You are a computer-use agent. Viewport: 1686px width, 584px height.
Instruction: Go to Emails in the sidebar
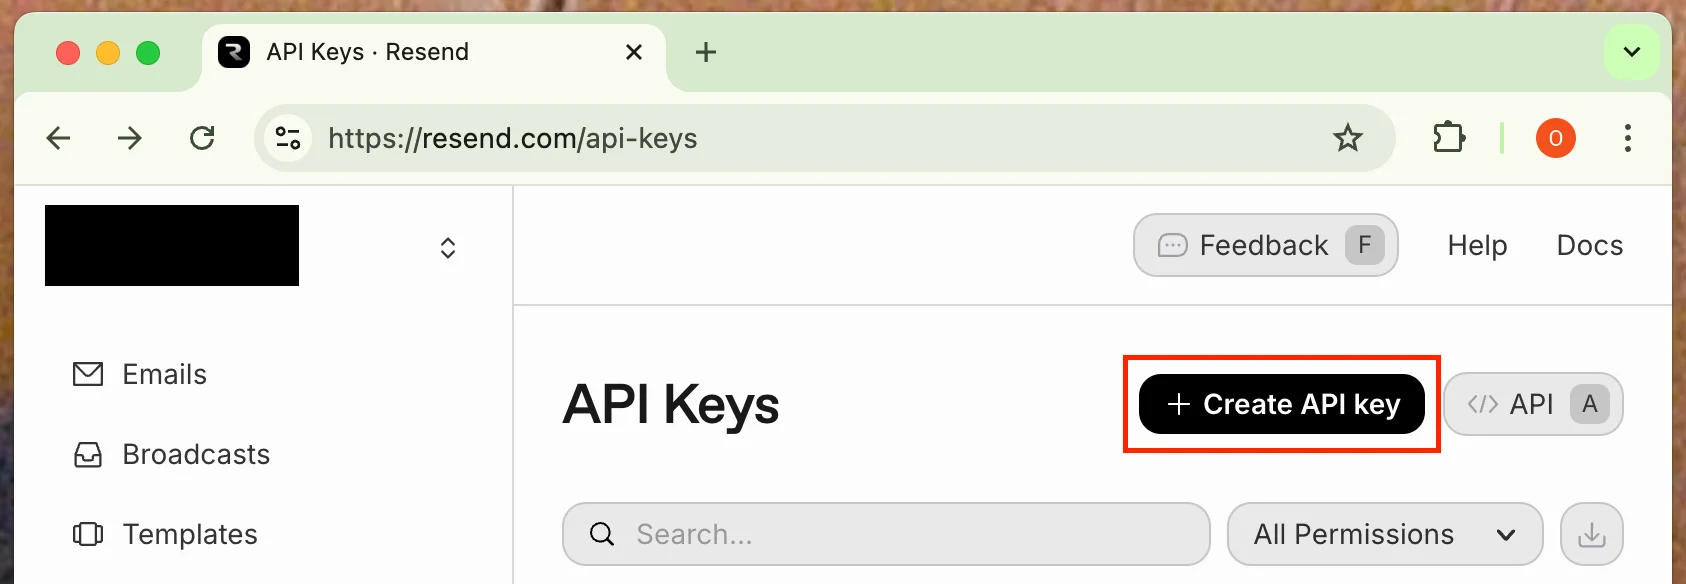tap(164, 374)
